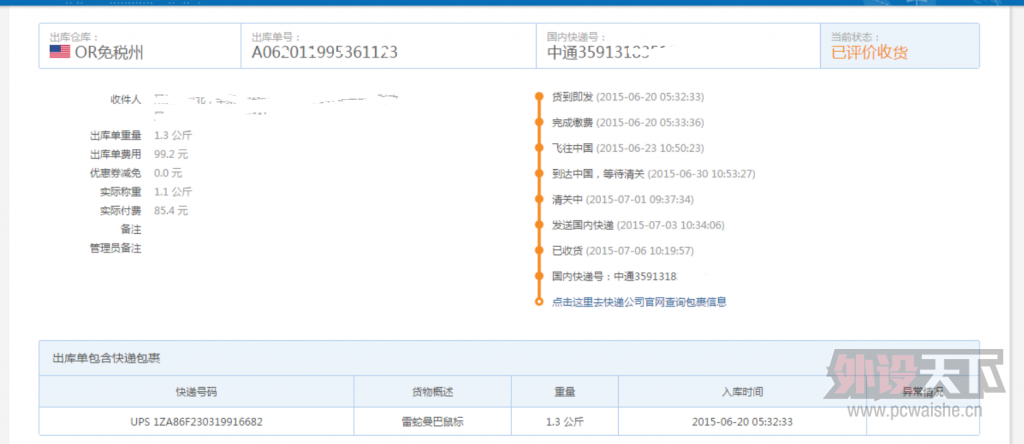
Task: Click the 货物概述 column header
Action: pos(432,391)
